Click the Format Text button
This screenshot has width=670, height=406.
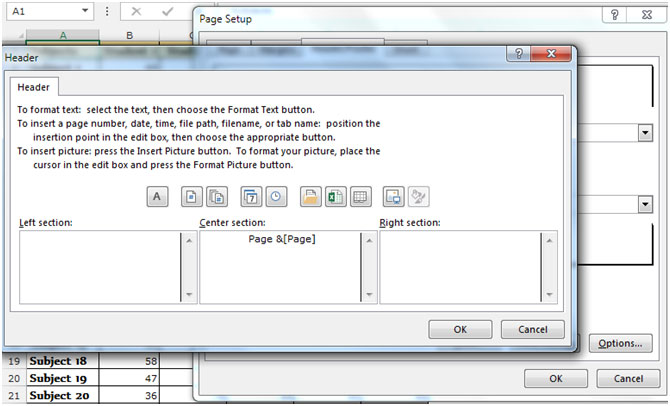157,197
